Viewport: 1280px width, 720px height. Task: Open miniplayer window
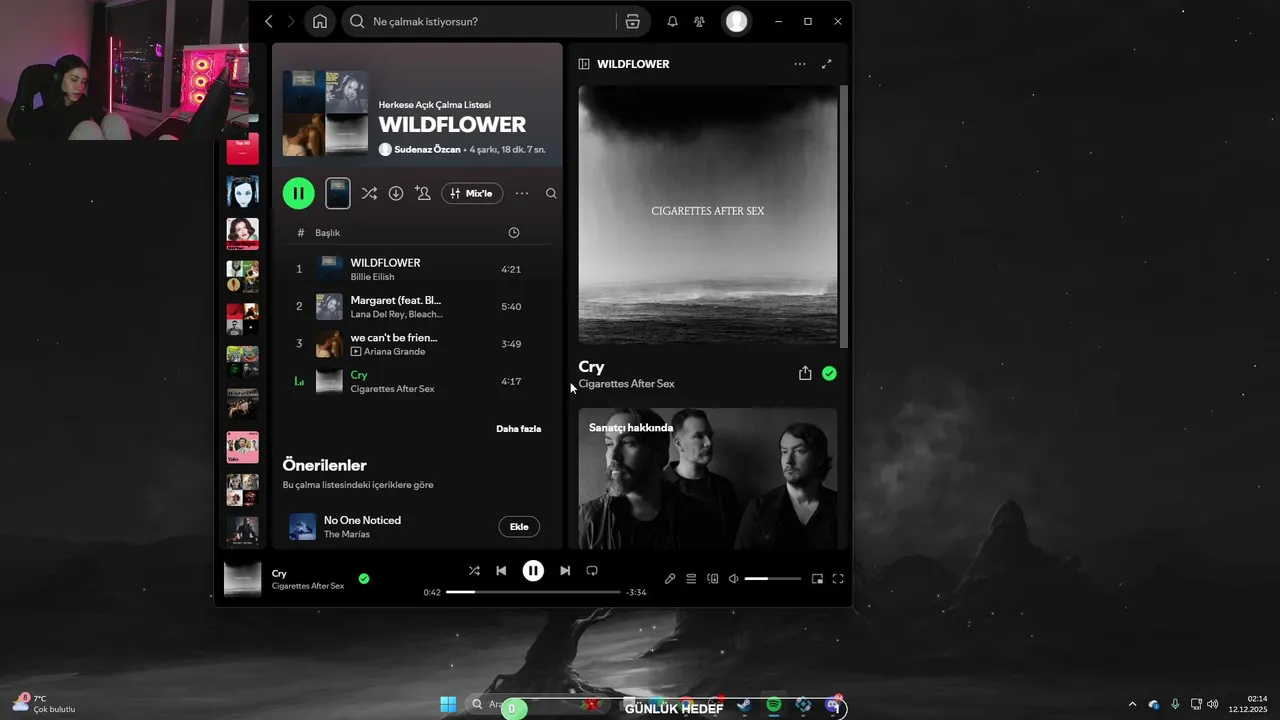pos(817,579)
